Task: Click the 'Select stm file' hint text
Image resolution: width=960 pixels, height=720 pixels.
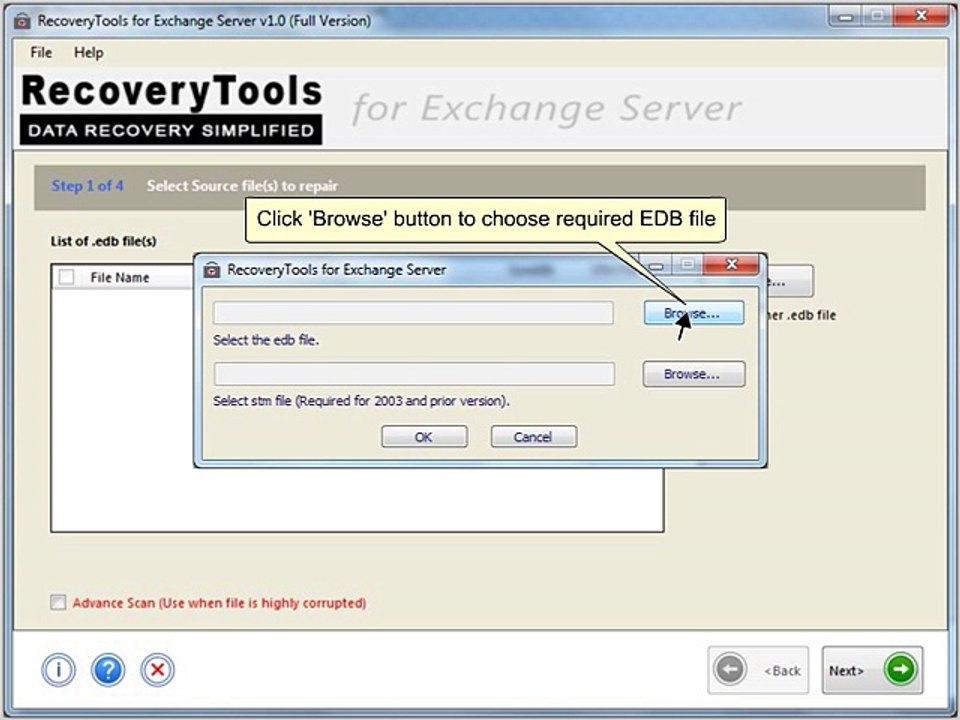Action: pos(361,401)
